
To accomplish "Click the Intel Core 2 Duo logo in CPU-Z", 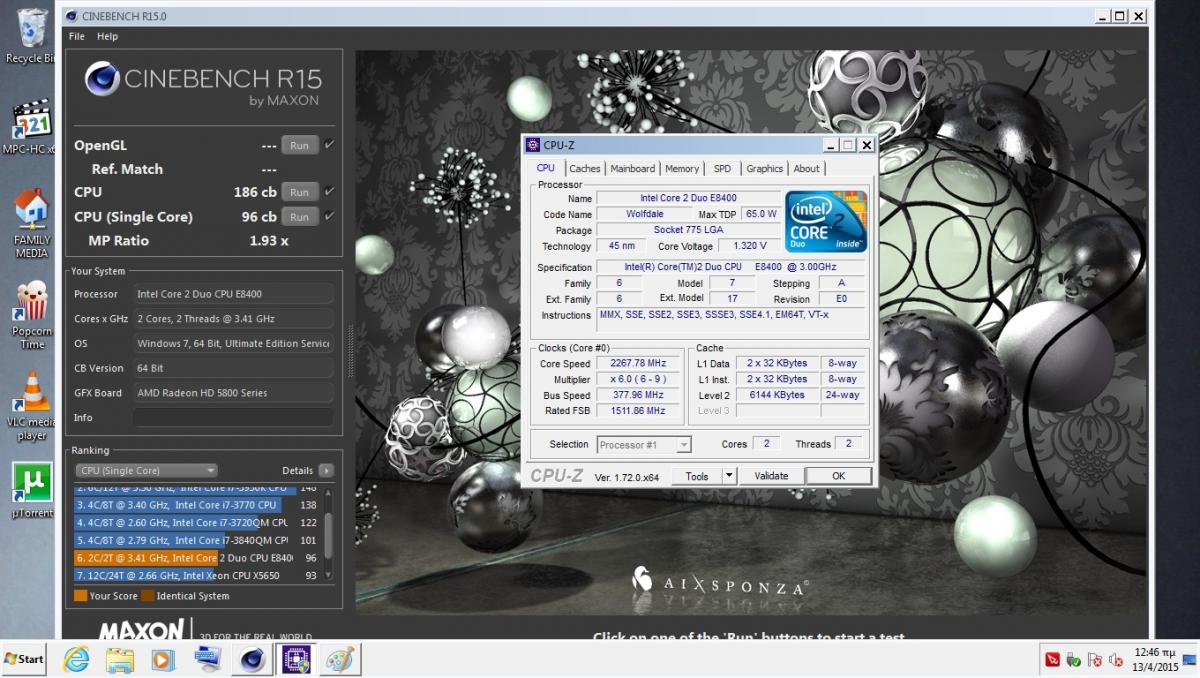I will click(x=825, y=221).
